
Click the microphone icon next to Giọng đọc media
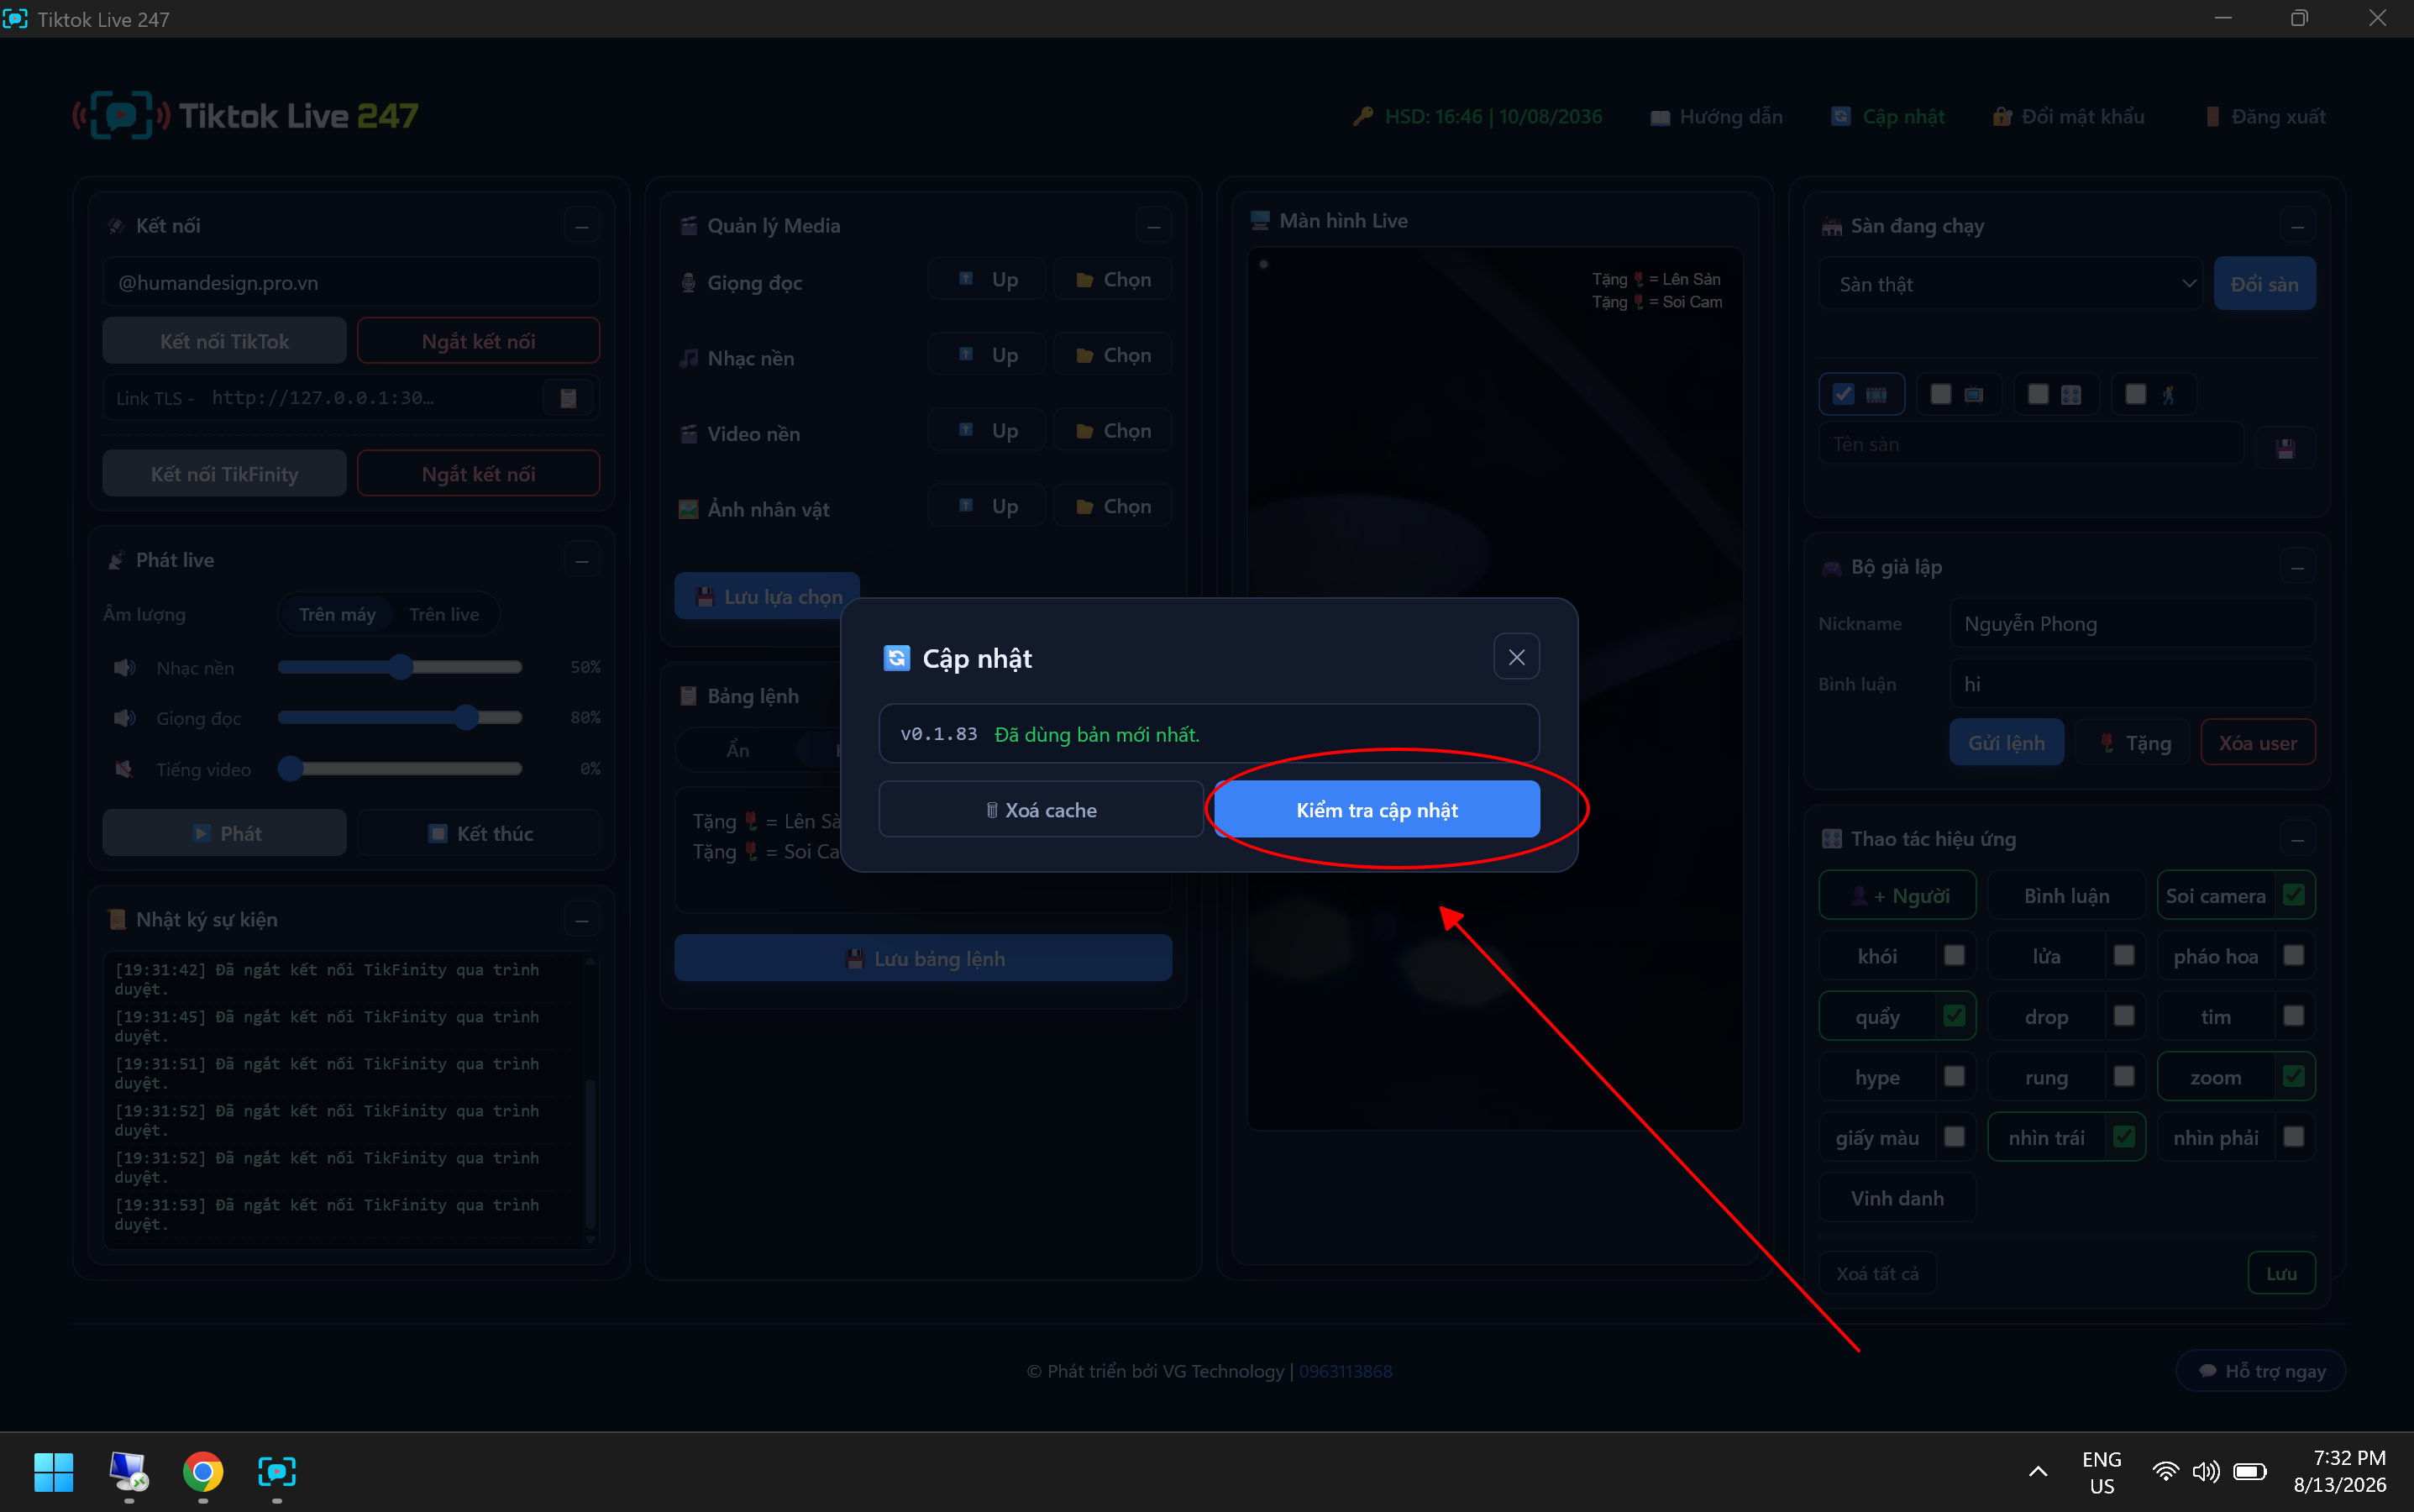click(688, 283)
